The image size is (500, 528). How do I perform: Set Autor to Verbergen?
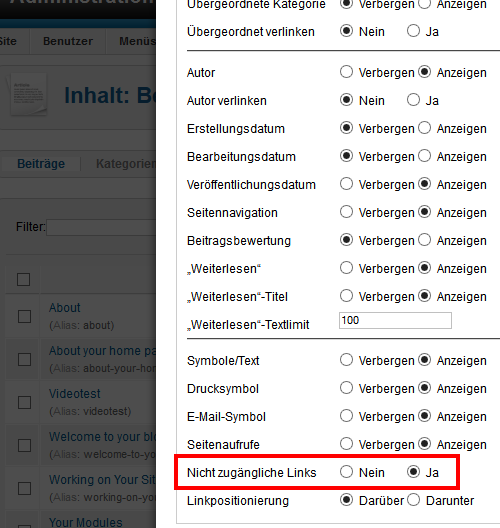pyautogui.click(x=346, y=72)
